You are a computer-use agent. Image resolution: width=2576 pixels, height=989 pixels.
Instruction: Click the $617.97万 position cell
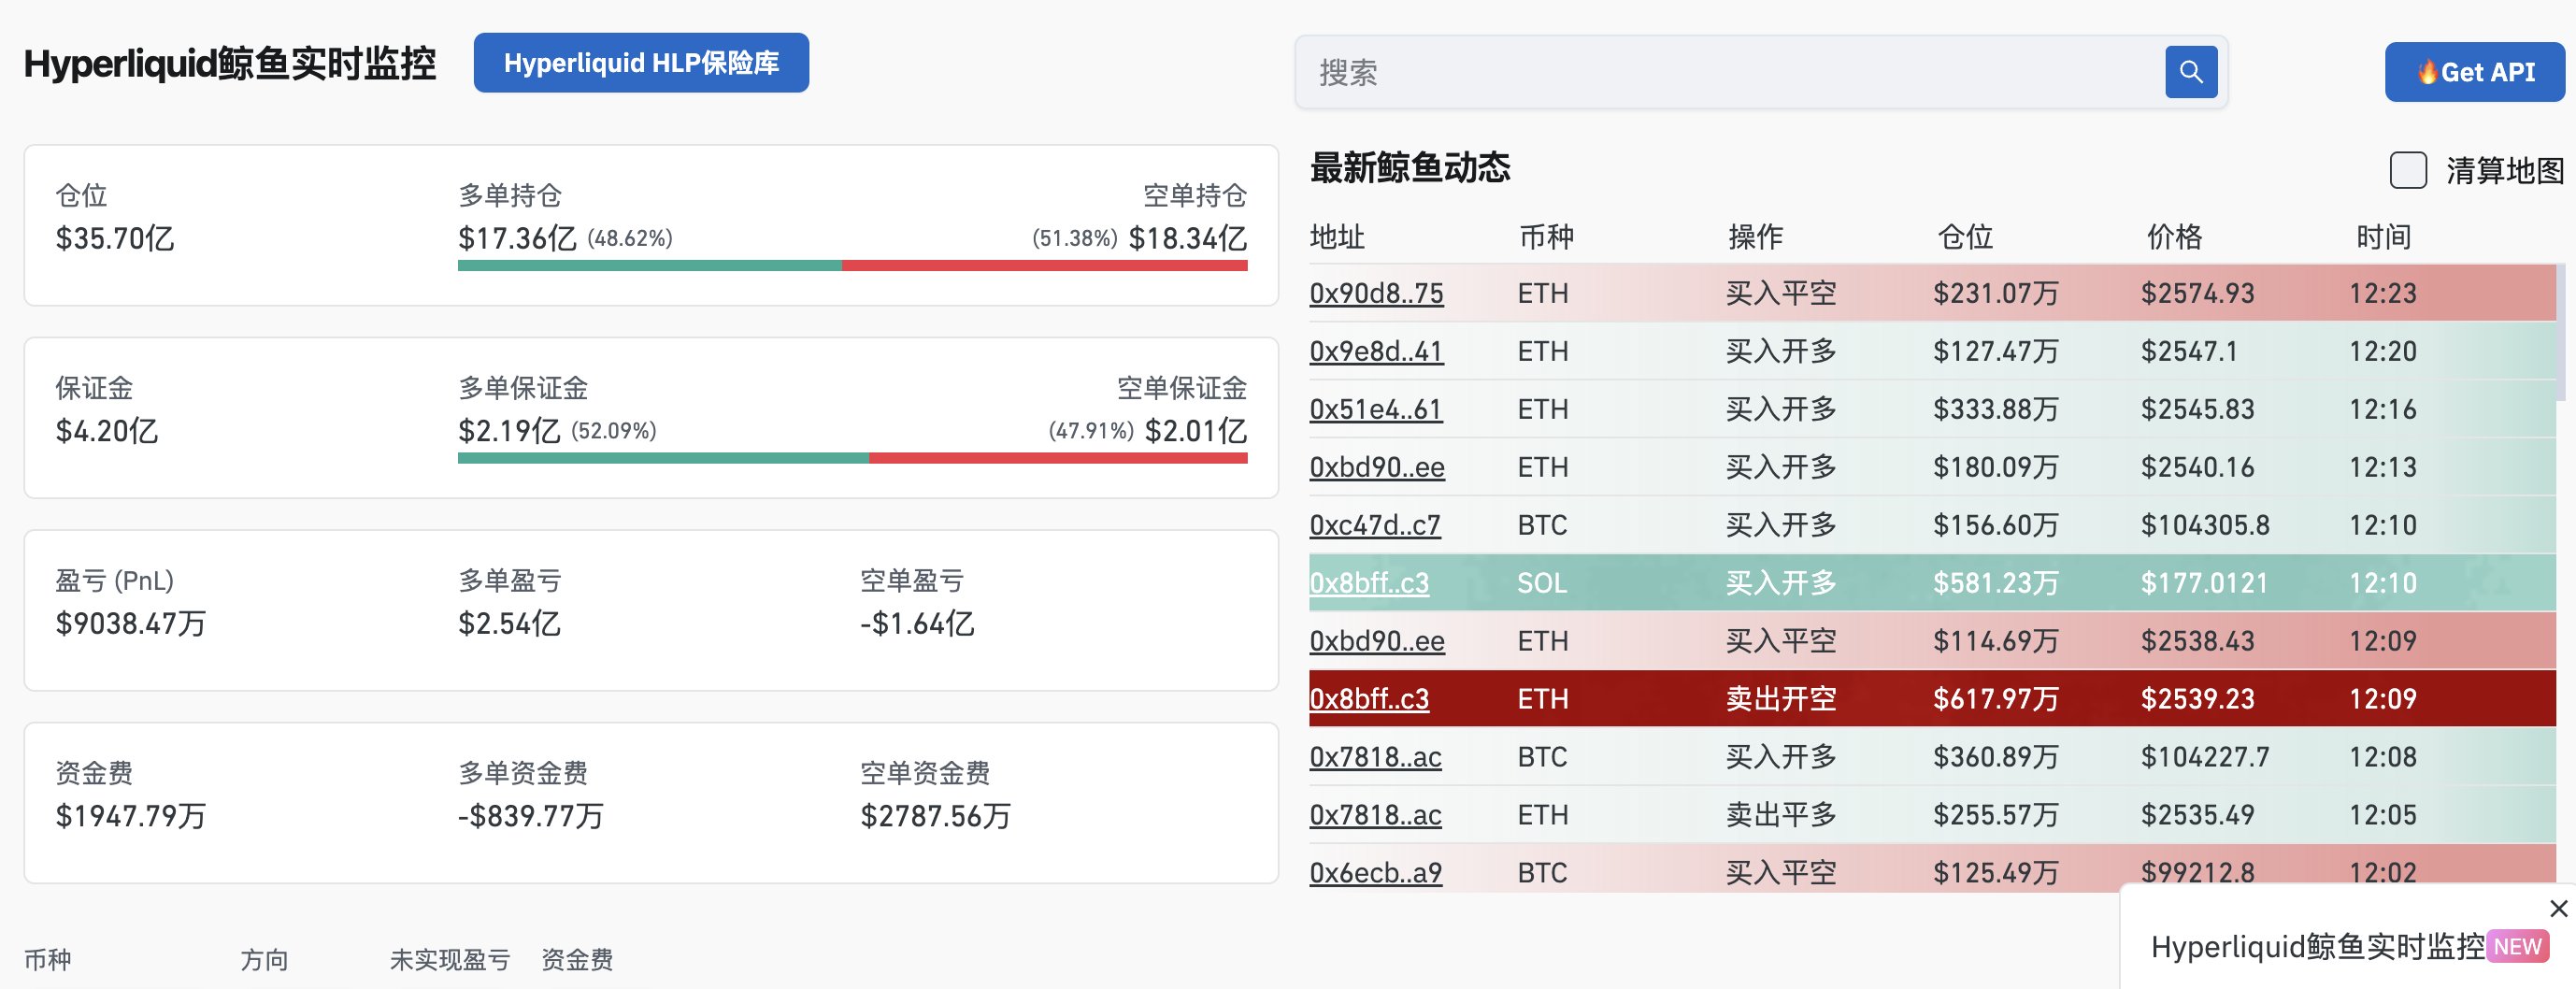pos(1995,699)
